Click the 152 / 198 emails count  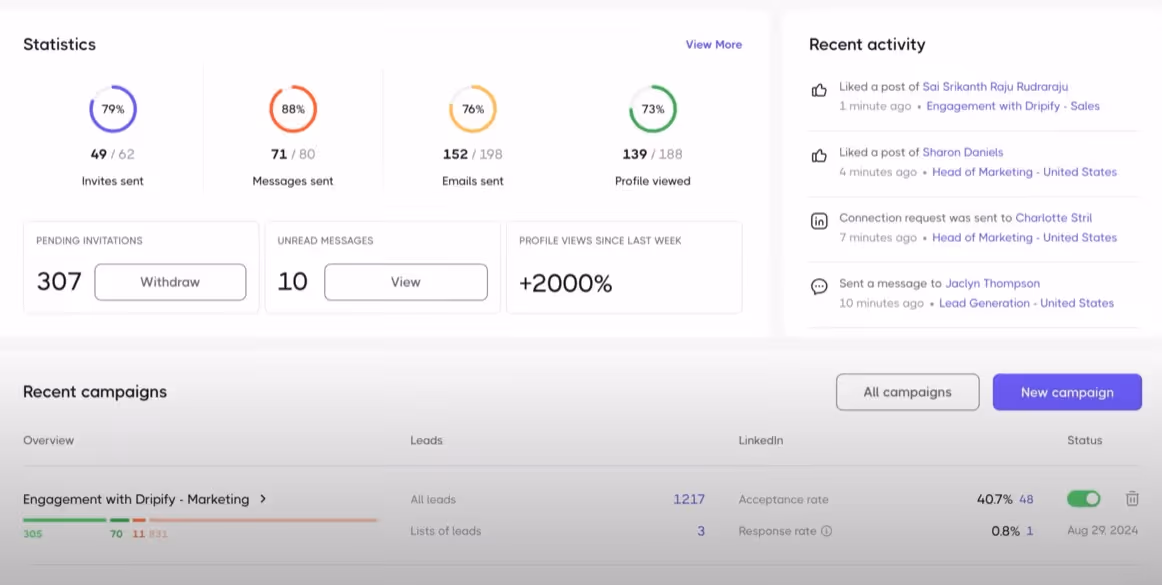(x=473, y=154)
